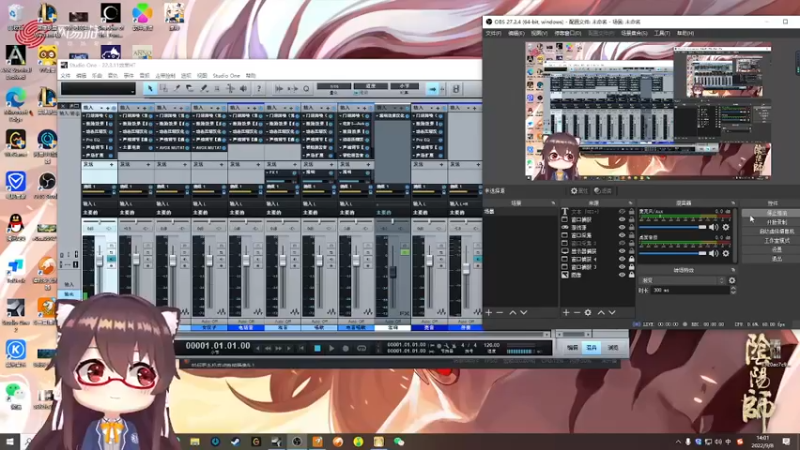Move source up with Sources up arrow
Image resolution: width=800 pixels, height=450 pixels.
601,312
